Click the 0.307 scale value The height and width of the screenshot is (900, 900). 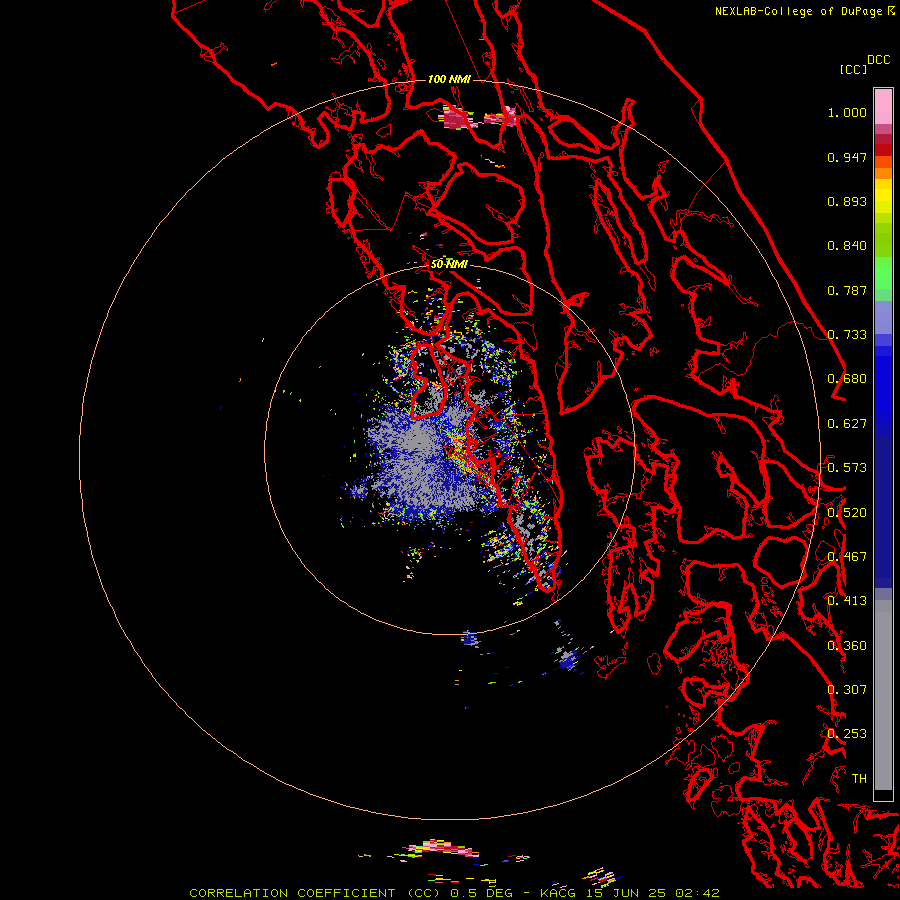click(x=847, y=689)
